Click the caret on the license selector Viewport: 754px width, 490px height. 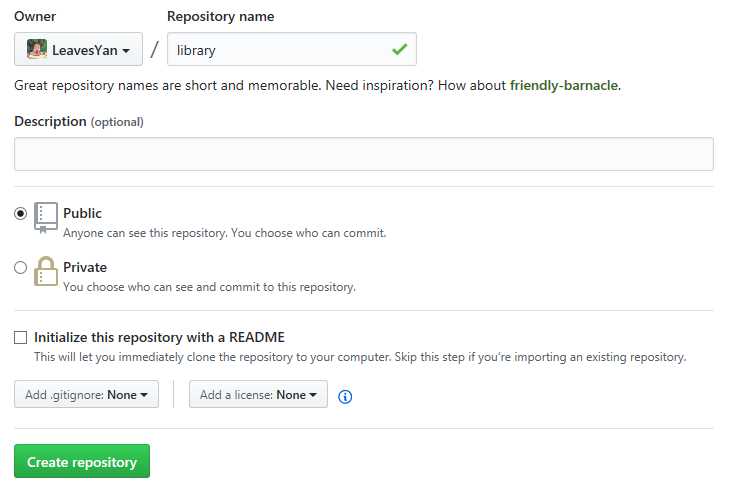(313, 395)
